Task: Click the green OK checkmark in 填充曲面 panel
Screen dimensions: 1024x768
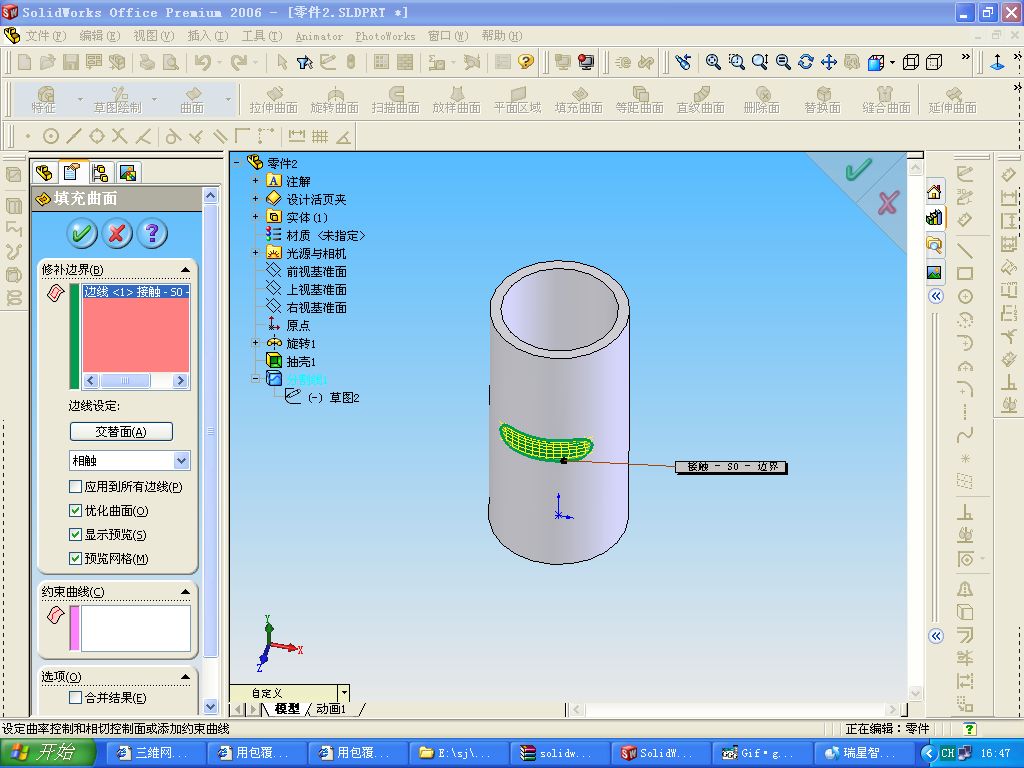Action: (x=82, y=233)
